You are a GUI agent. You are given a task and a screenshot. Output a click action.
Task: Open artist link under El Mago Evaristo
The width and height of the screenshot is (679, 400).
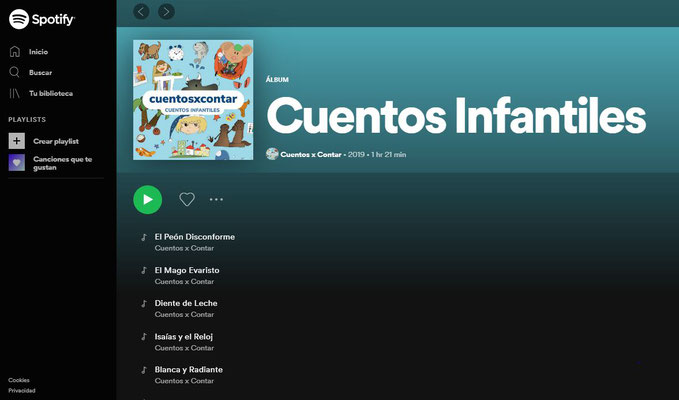[184, 281]
